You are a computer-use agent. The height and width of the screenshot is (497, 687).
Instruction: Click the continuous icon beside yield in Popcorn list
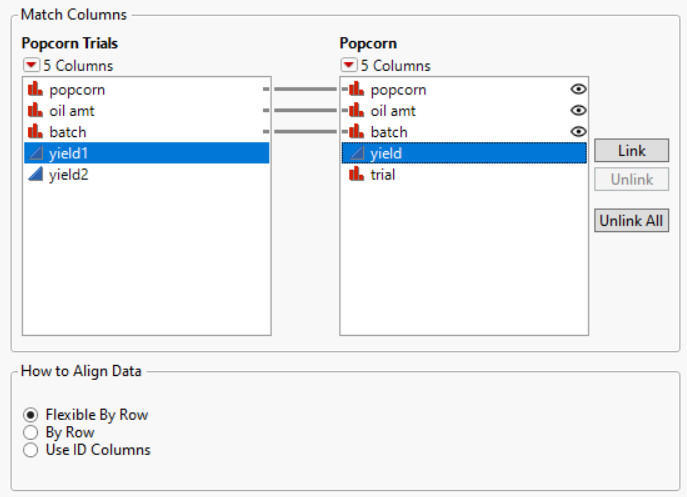(356, 153)
